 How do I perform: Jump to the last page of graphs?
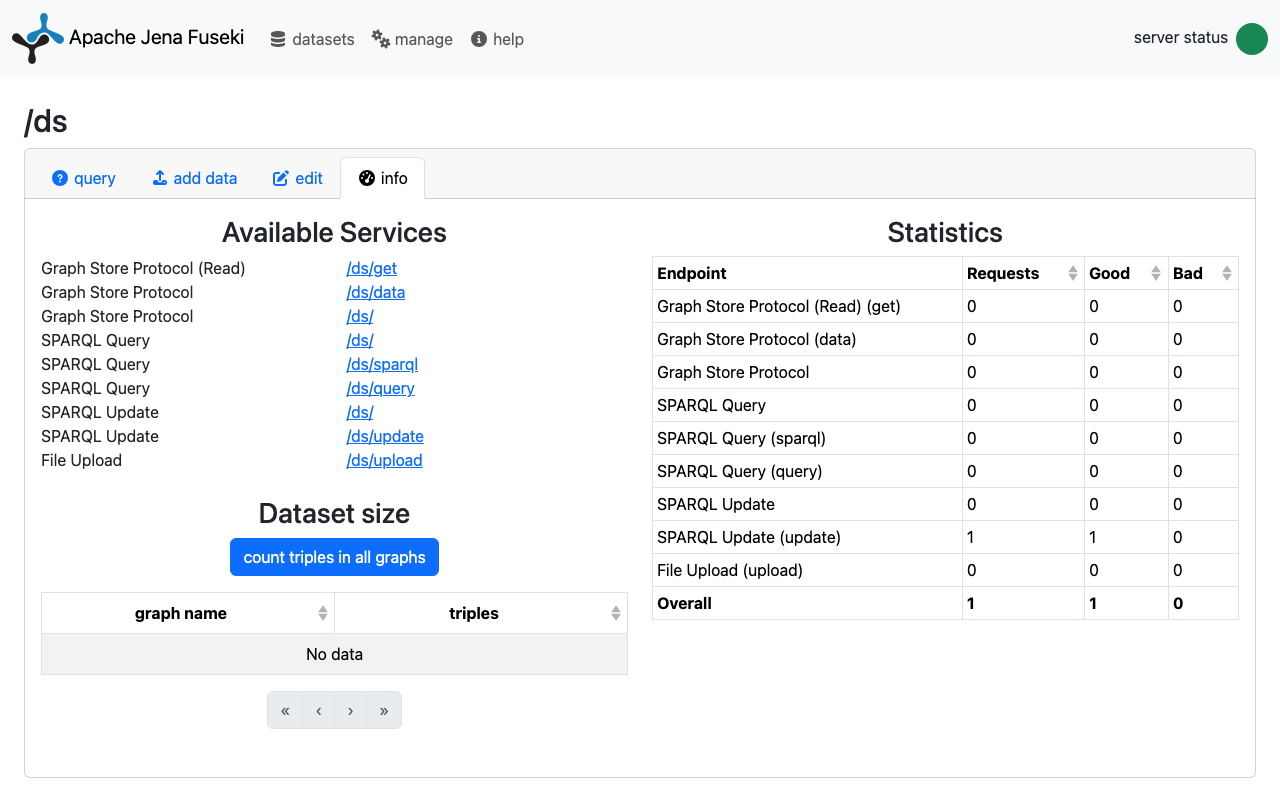click(384, 710)
